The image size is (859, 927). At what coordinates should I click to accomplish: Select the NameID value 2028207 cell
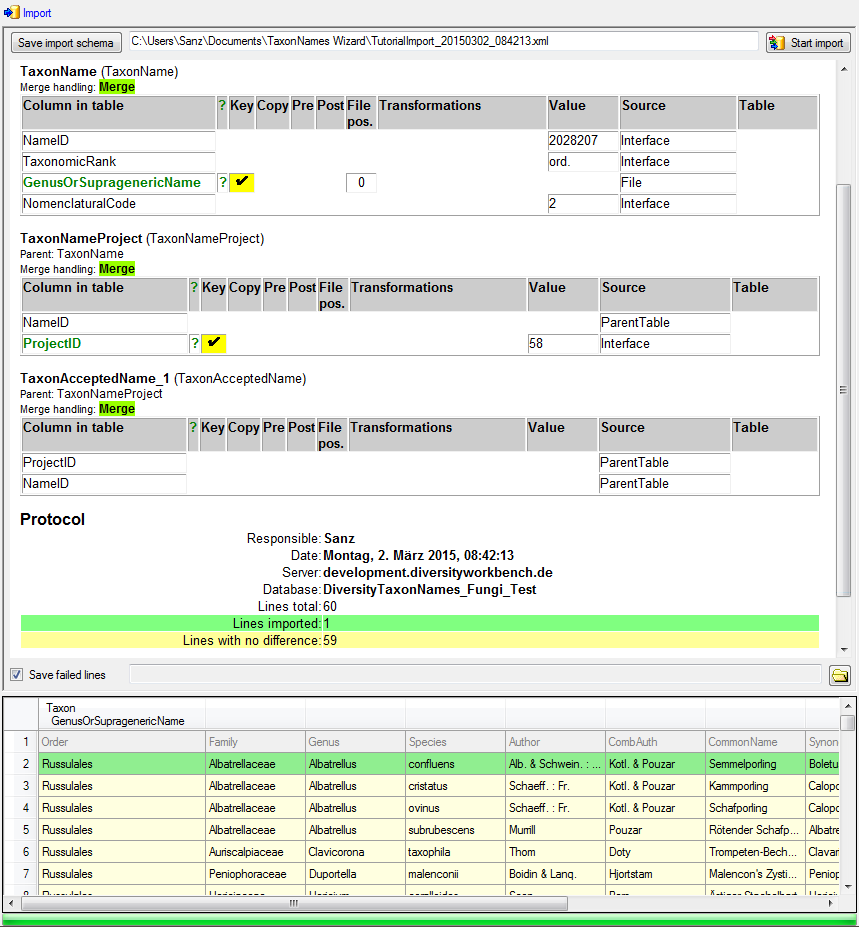pyautogui.click(x=582, y=141)
